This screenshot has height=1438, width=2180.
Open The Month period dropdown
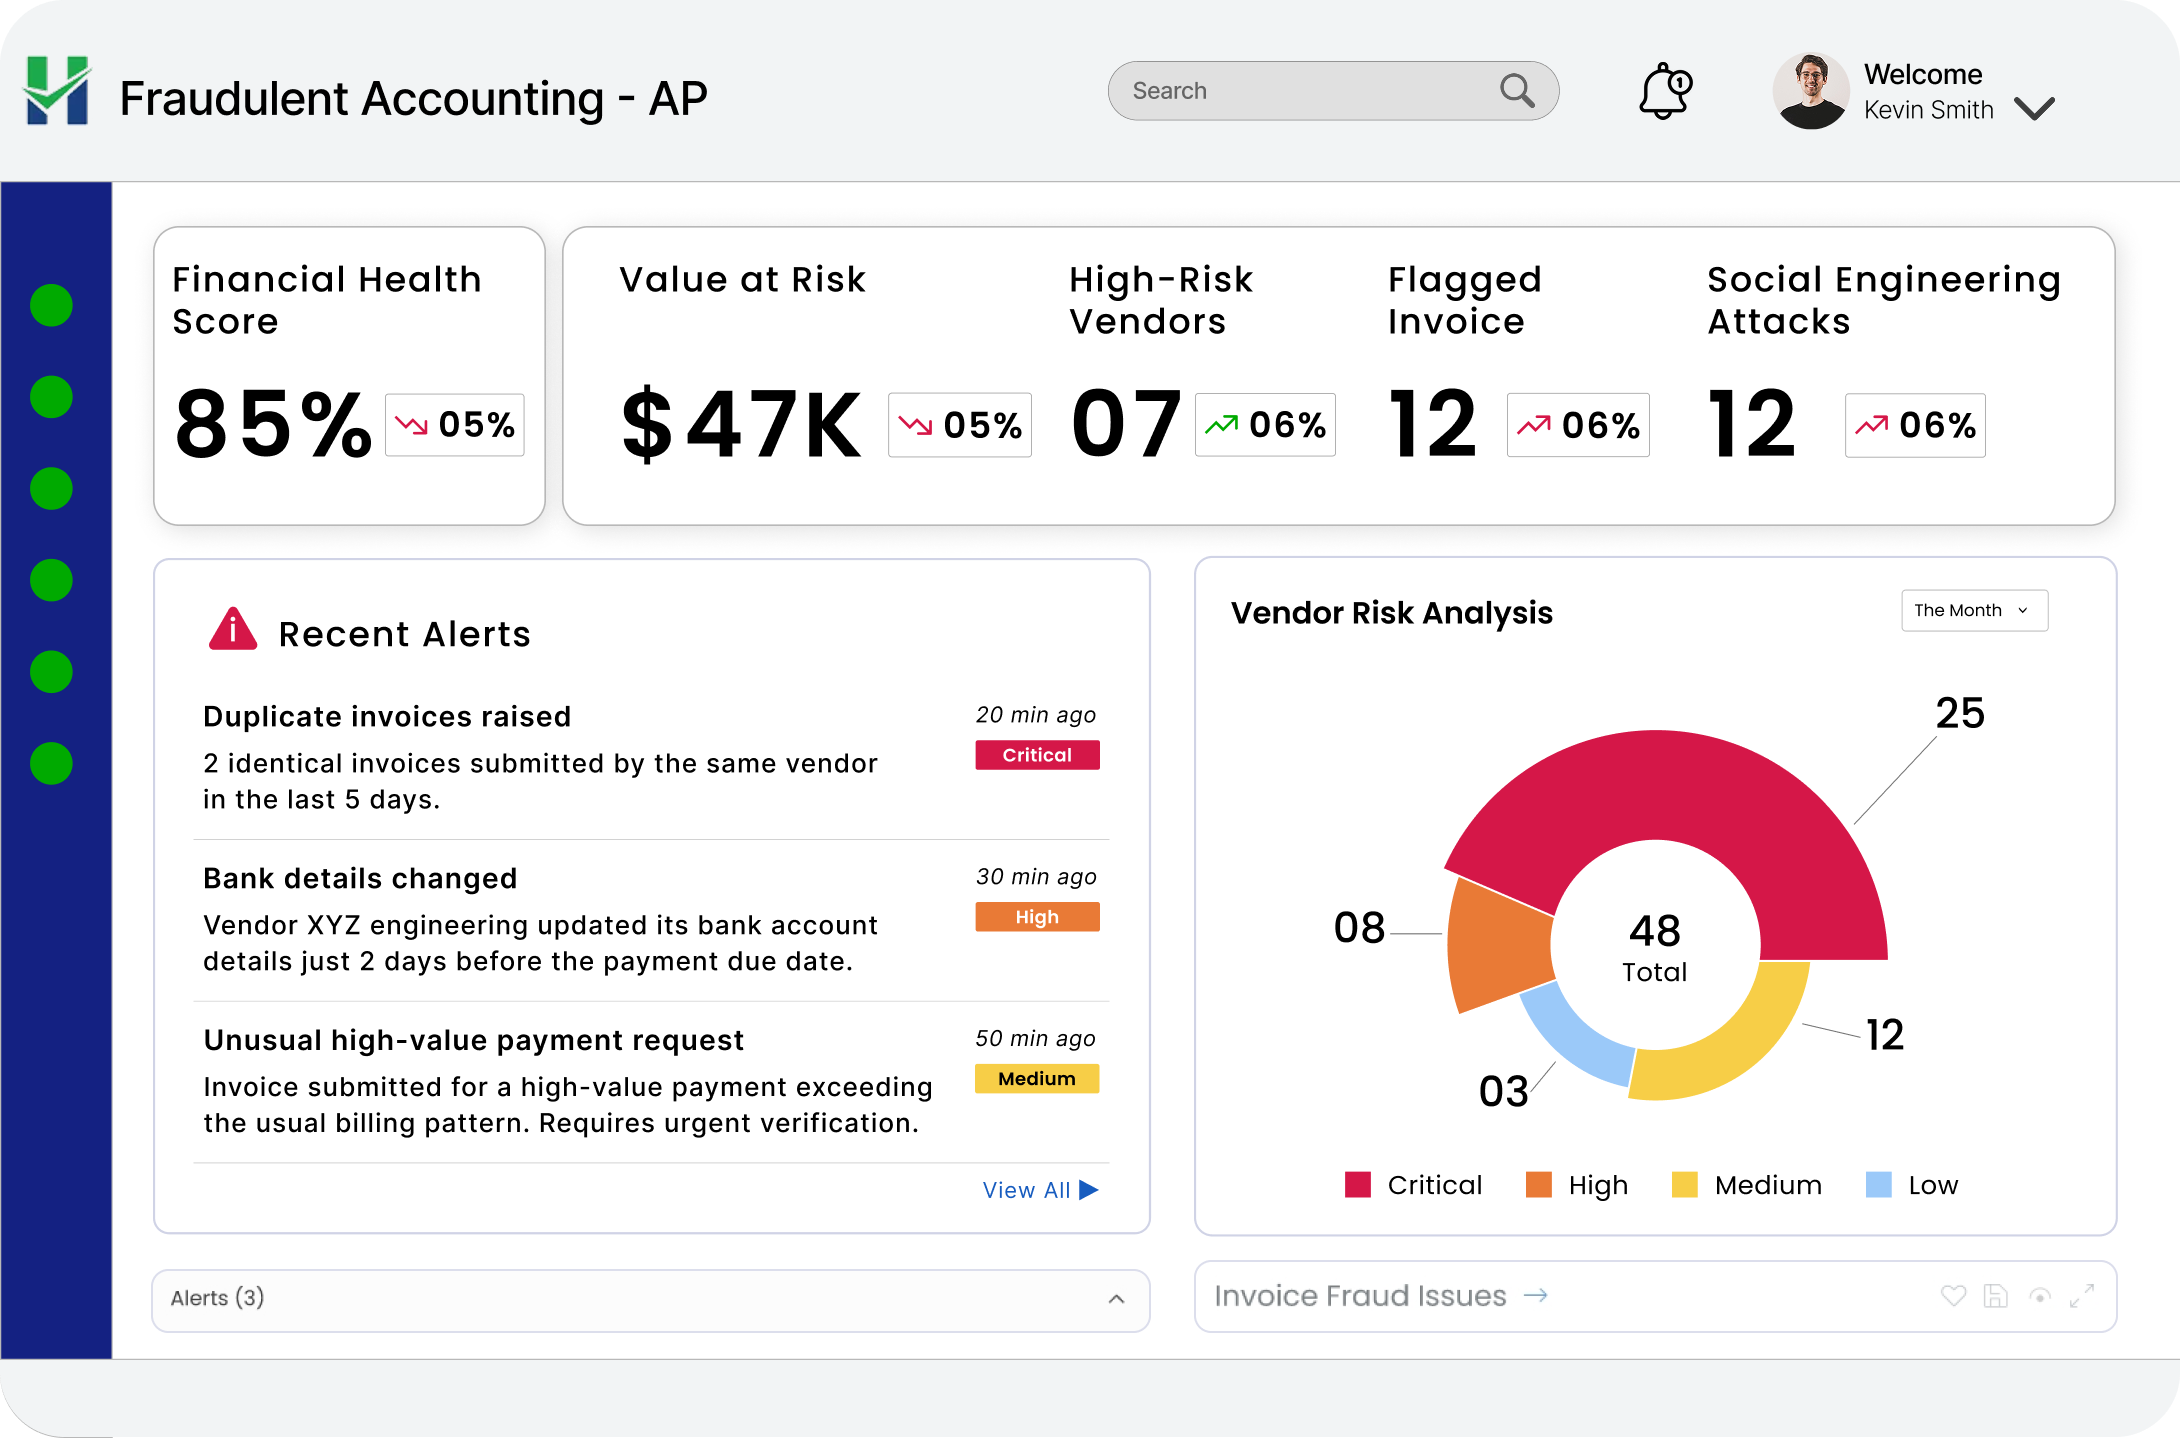click(1973, 610)
